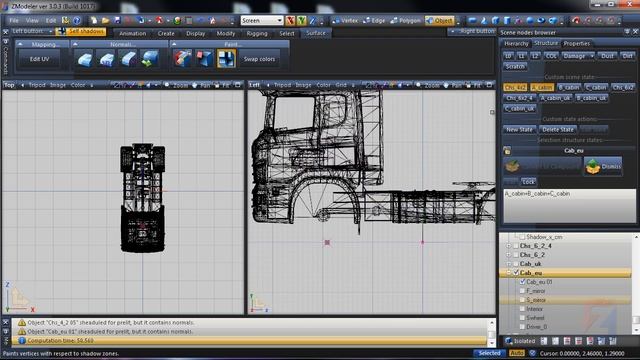Open Right button tool dropdown

click(473, 31)
